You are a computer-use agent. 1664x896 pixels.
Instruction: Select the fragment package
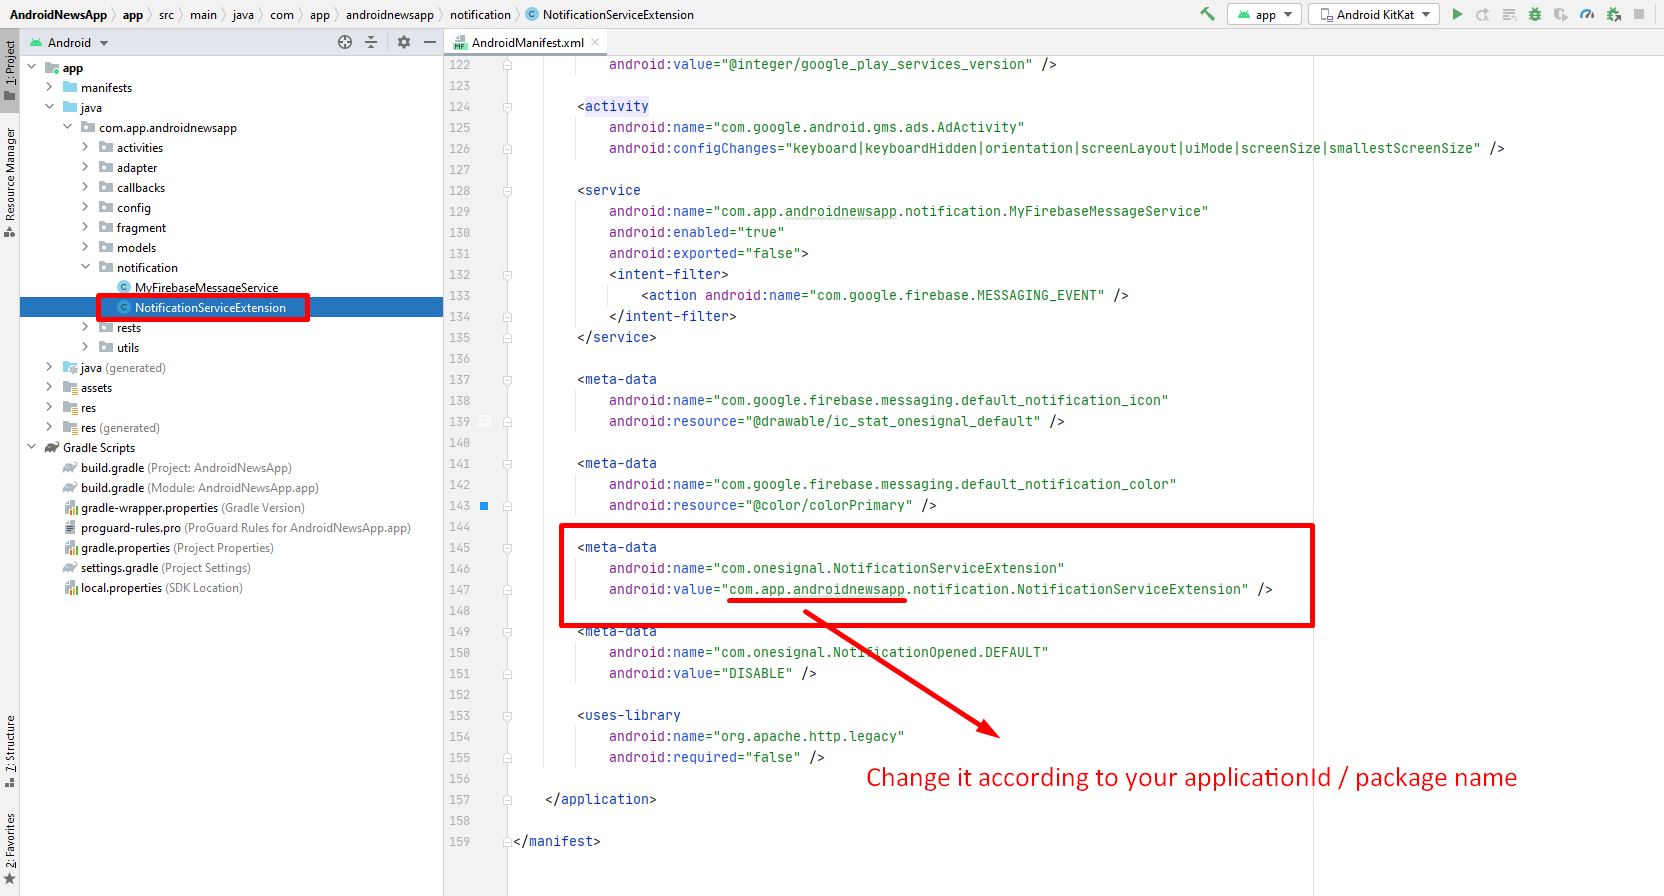click(141, 228)
